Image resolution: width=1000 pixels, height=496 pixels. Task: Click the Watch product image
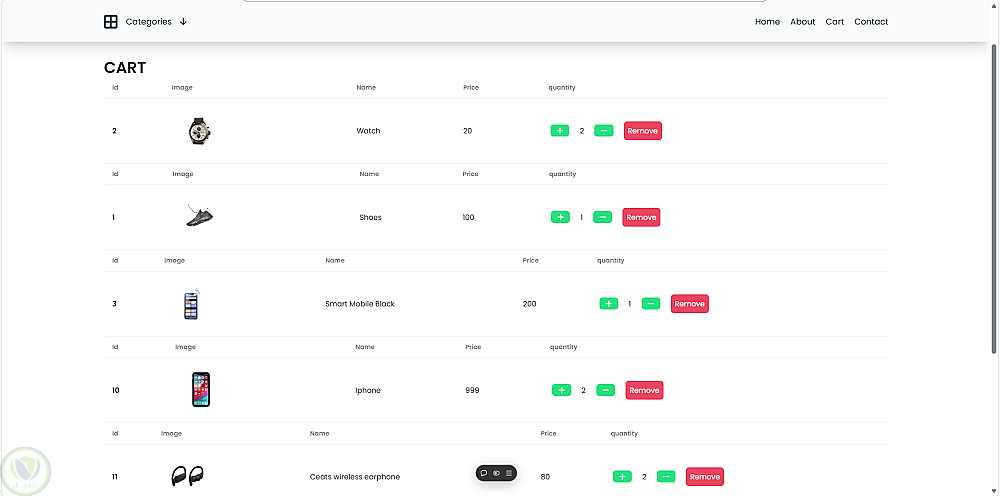pyautogui.click(x=199, y=131)
